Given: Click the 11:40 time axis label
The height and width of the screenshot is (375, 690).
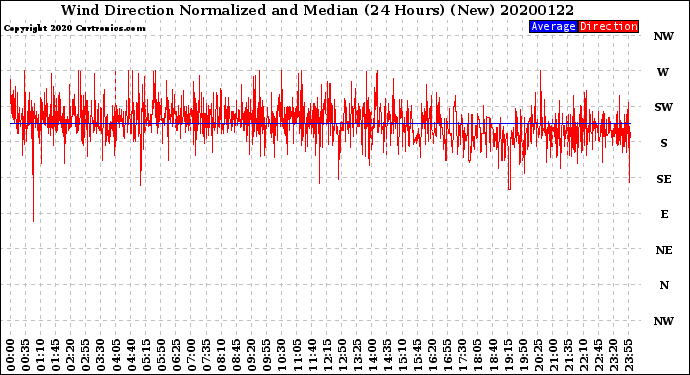Looking at the screenshot, I should click(x=312, y=355).
